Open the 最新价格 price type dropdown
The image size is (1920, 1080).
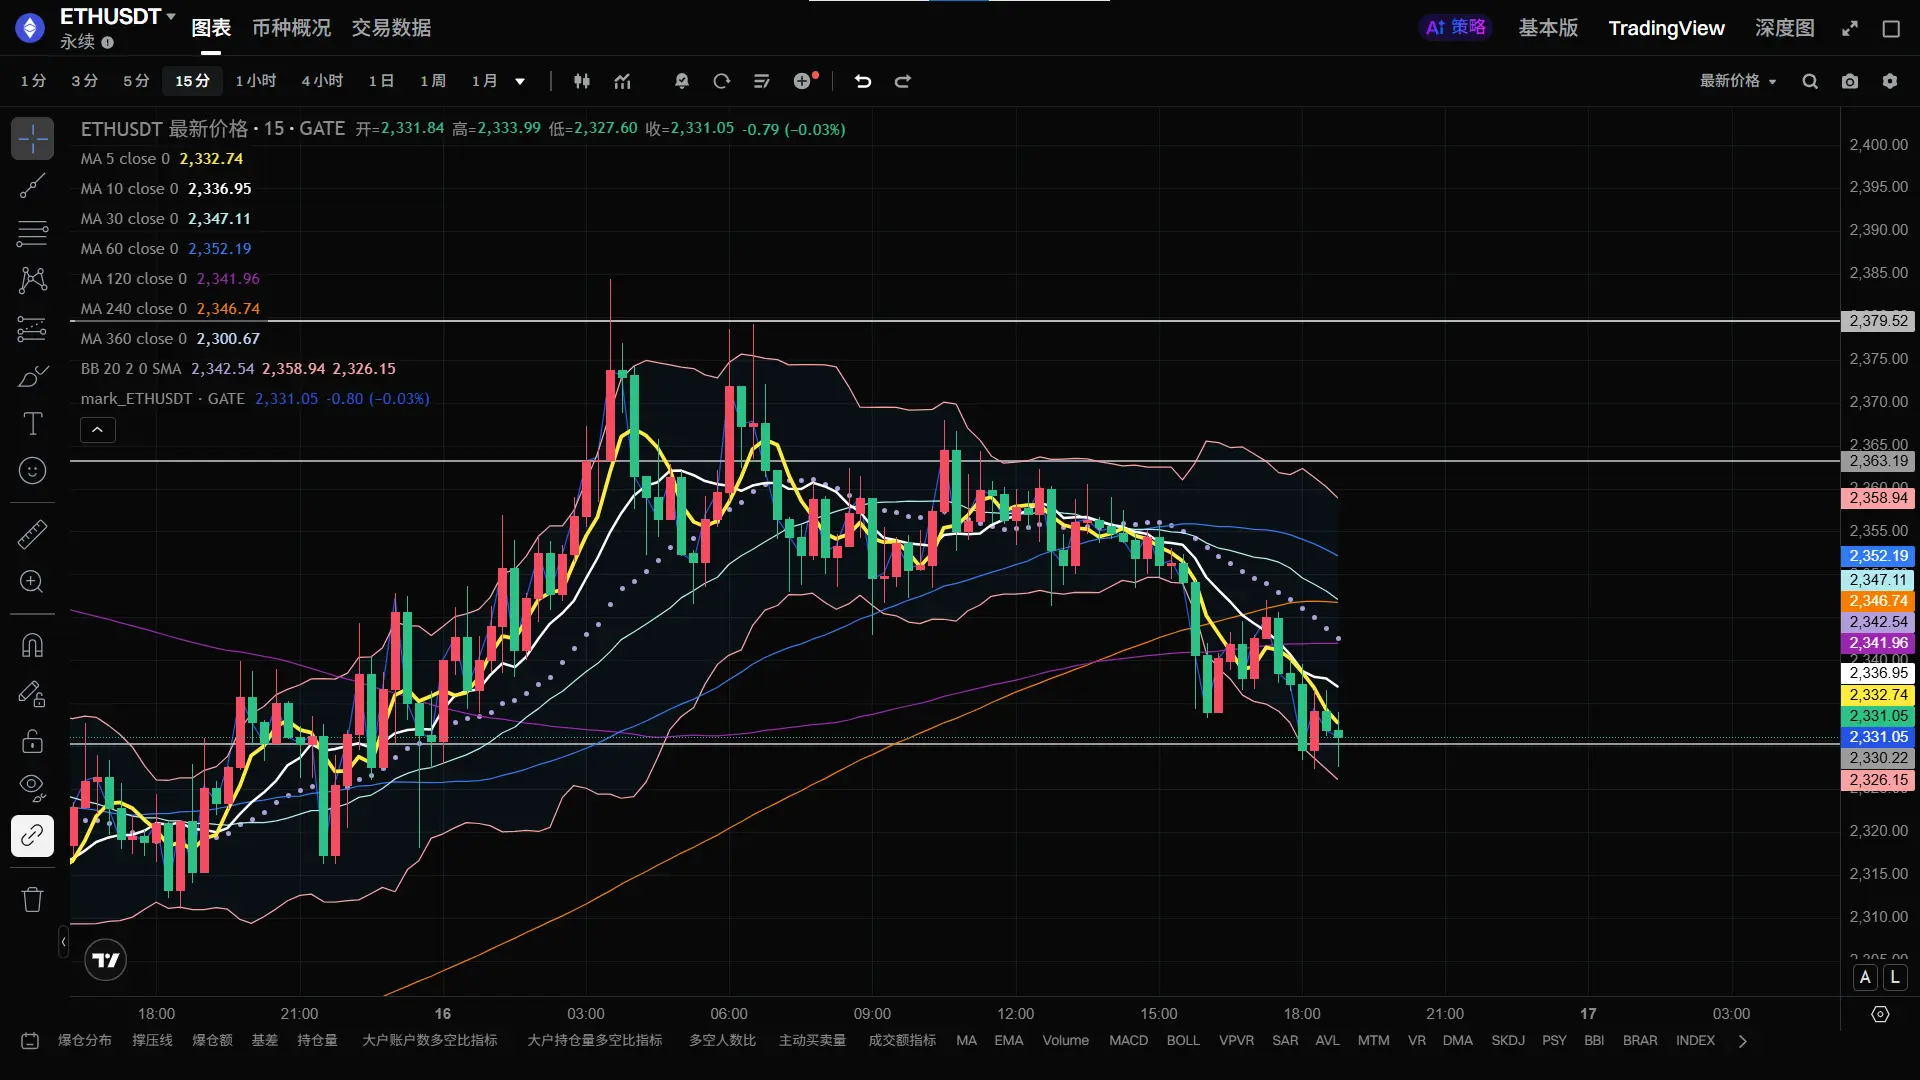coord(1737,81)
